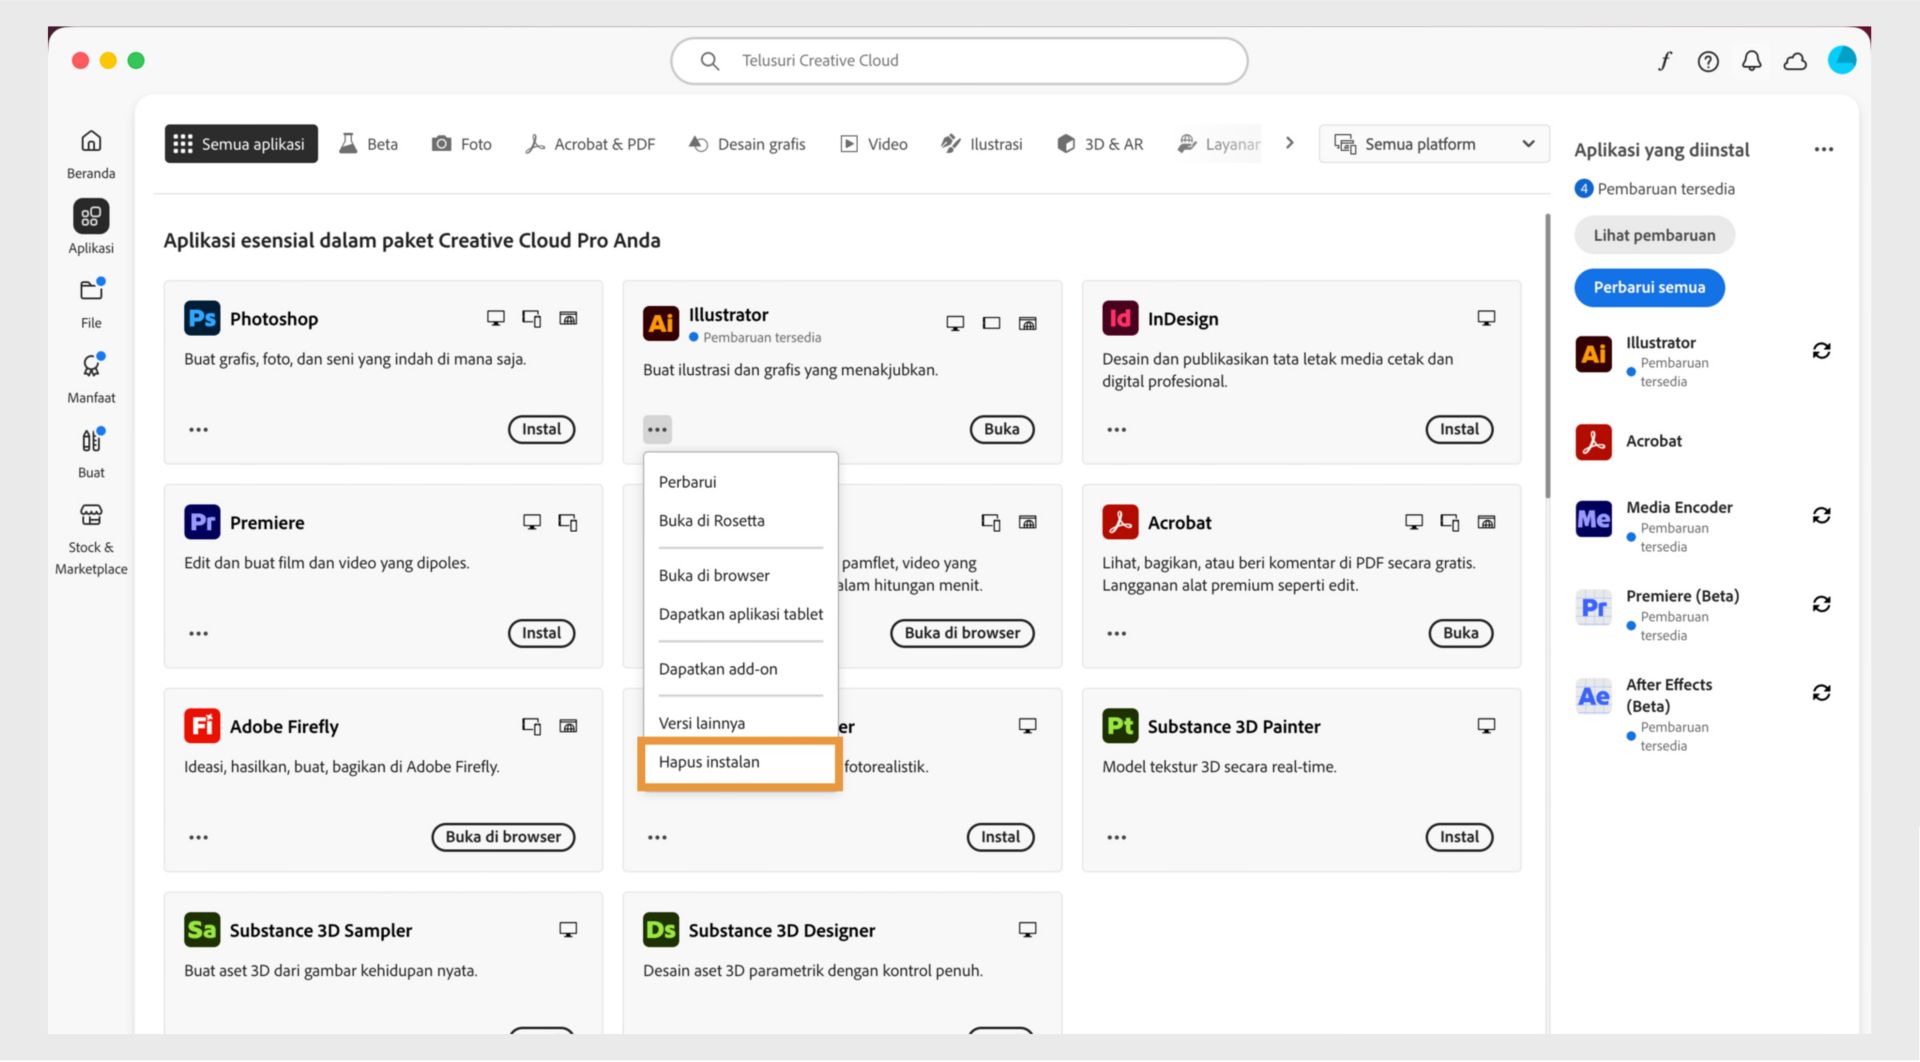
Task: Click Instal for Substance 3D Painter
Action: pyautogui.click(x=1459, y=838)
